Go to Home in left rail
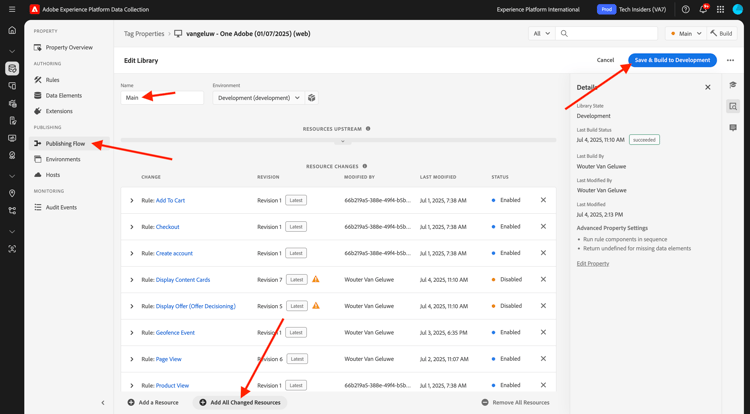This screenshot has width=750, height=414. [x=12, y=30]
